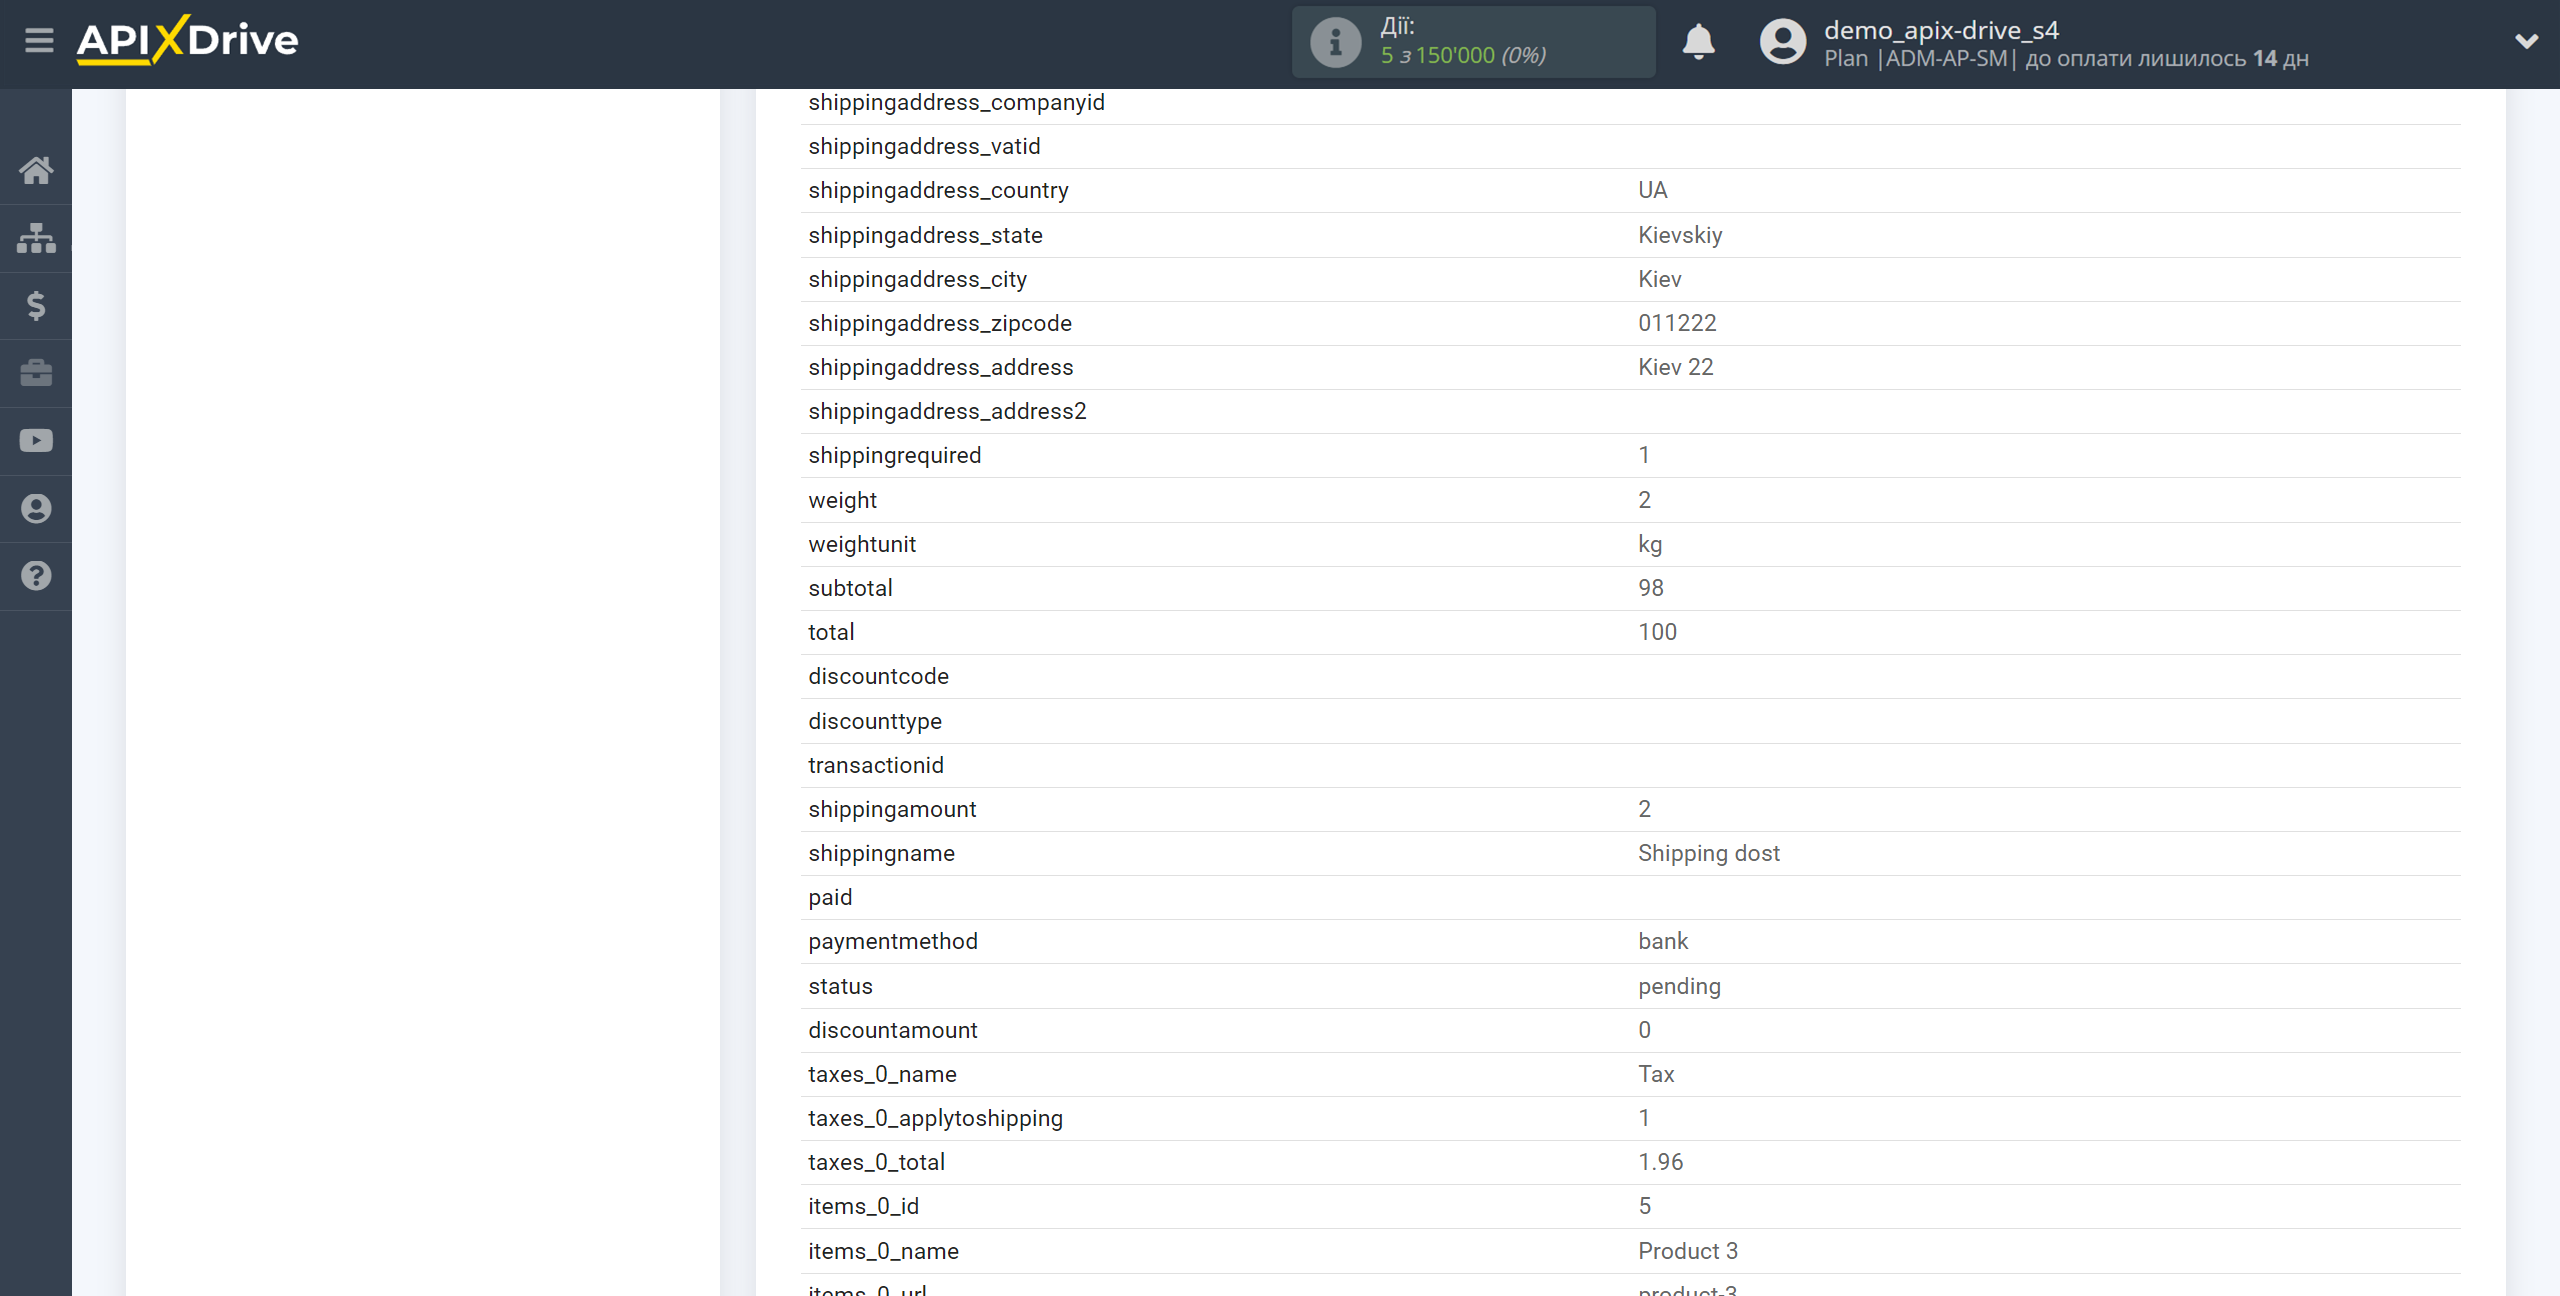Select the shippingaddress_state field name
This screenshot has width=2560, height=1296.
coord(925,235)
